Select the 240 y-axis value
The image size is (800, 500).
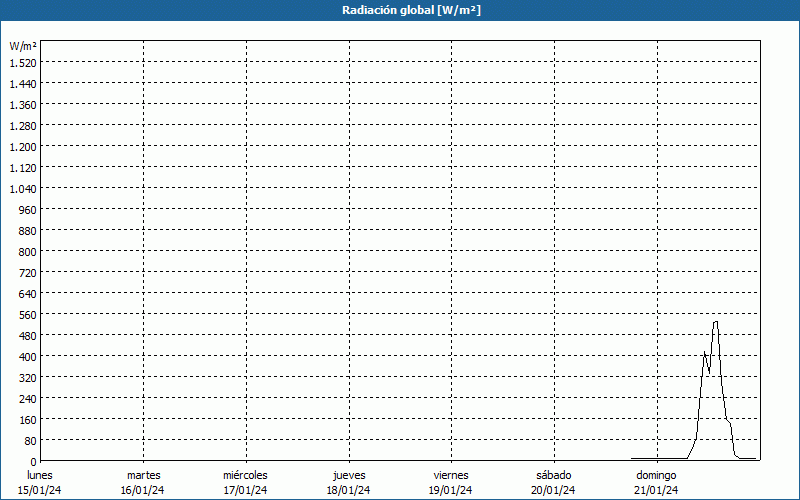click(29, 398)
